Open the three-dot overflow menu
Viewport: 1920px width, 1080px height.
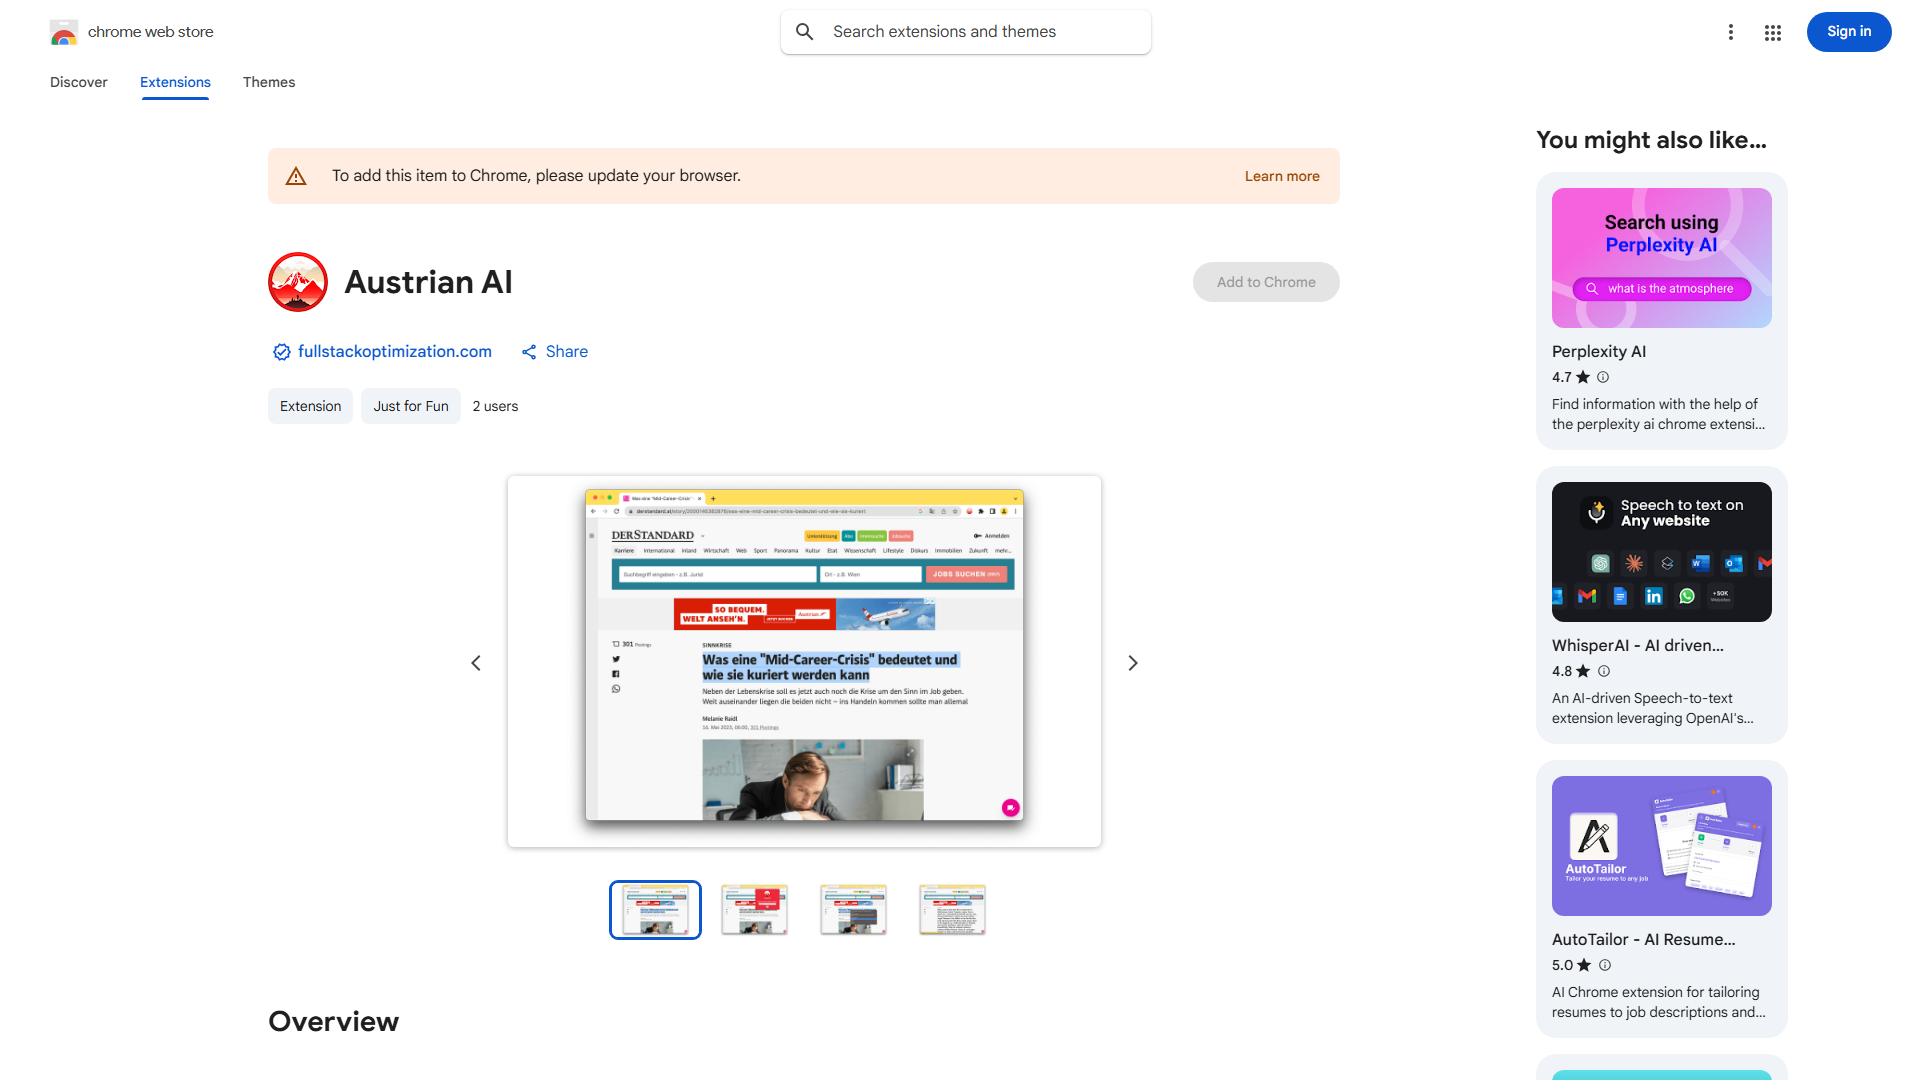click(1731, 32)
